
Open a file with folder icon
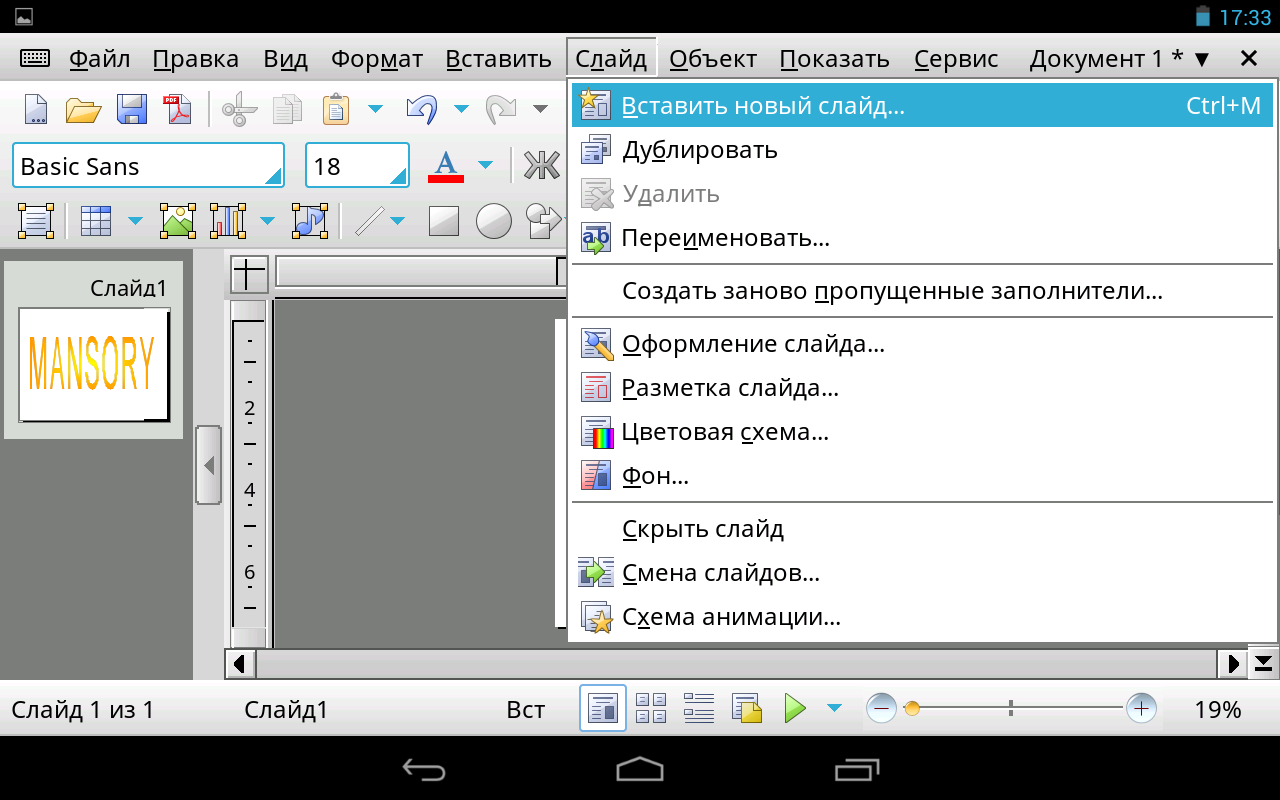[84, 108]
